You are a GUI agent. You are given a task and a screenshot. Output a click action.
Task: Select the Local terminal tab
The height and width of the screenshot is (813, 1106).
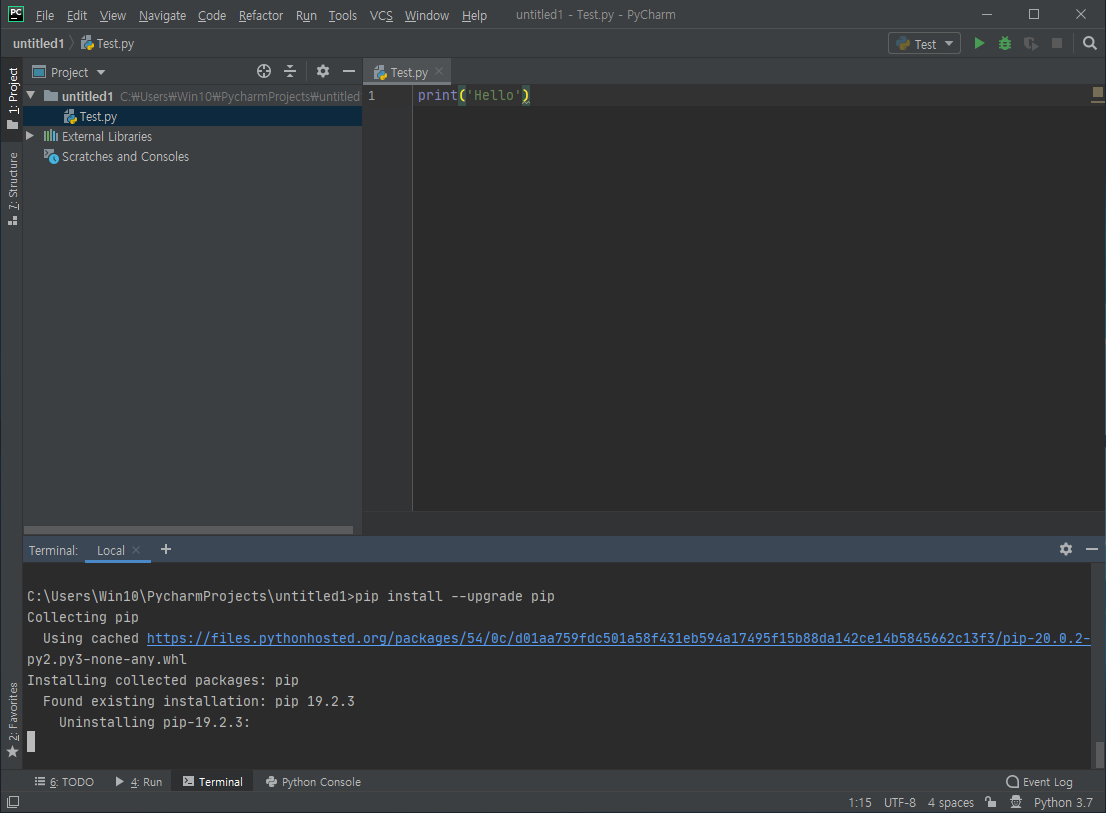coord(111,550)
